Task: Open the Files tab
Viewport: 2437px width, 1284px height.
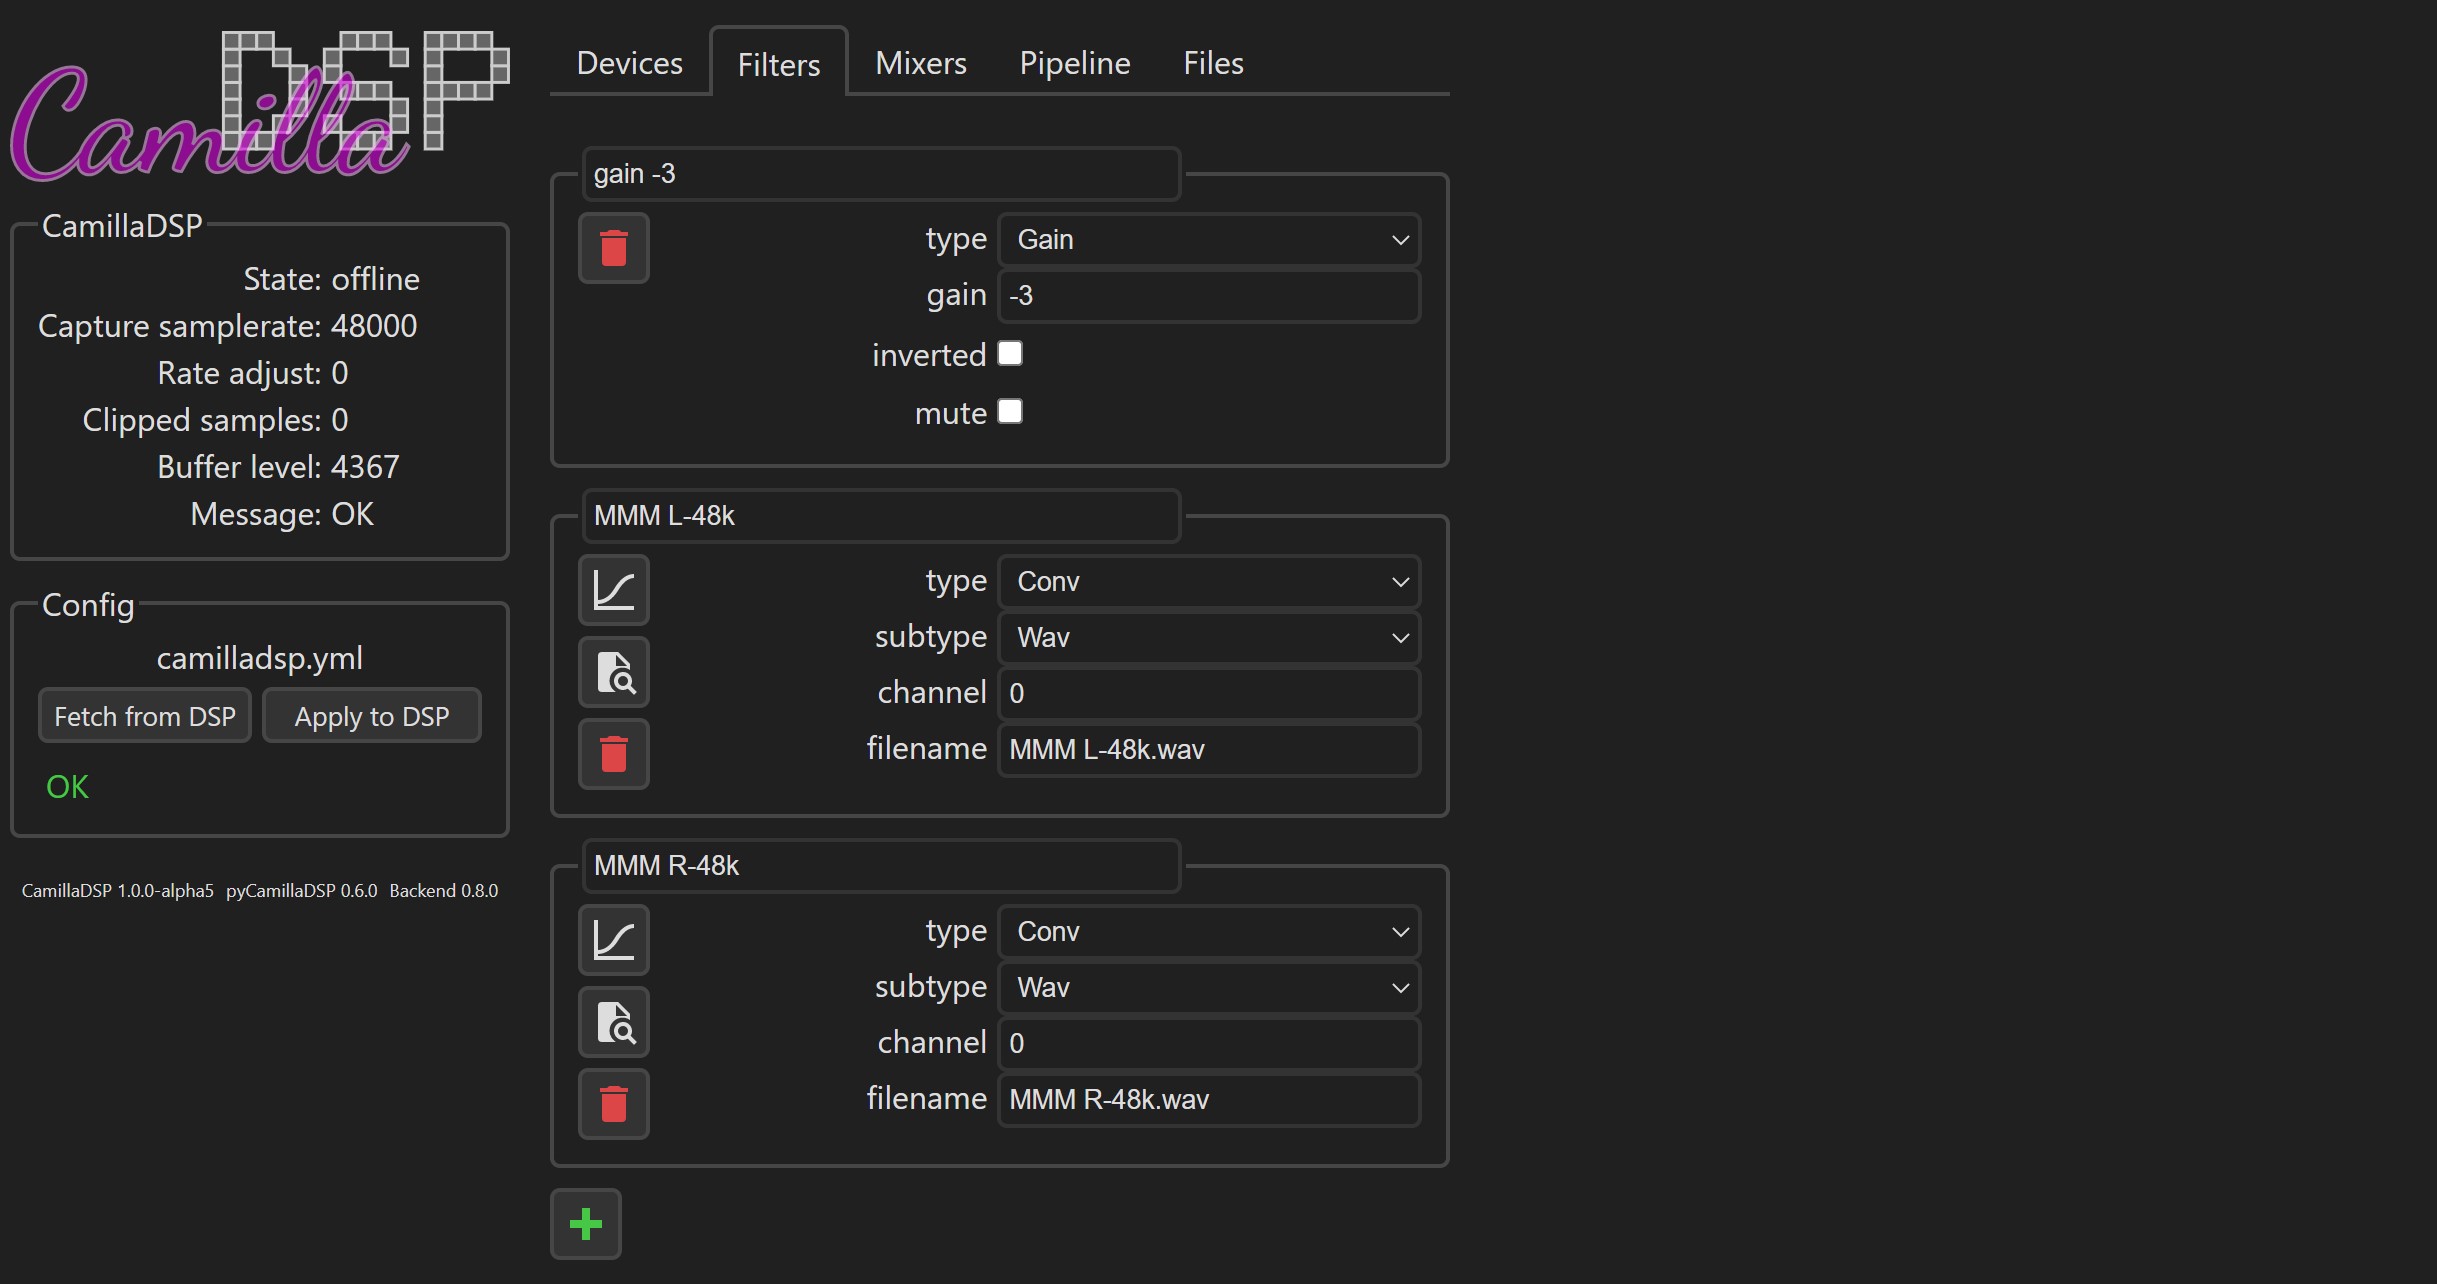Action: coord(1213,63)
